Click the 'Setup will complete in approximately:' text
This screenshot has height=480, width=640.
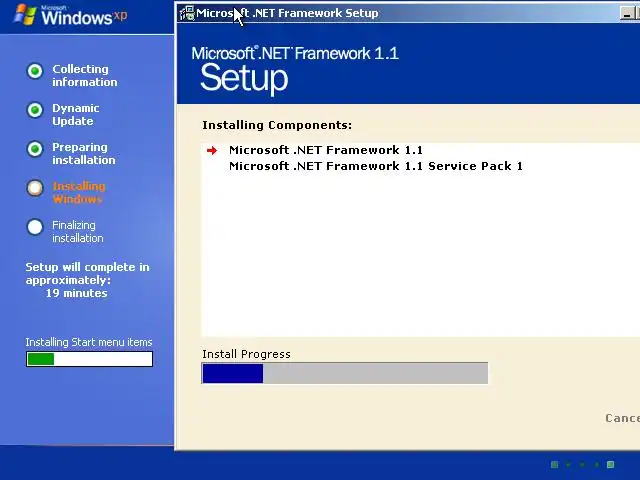(x=87, y=273)
